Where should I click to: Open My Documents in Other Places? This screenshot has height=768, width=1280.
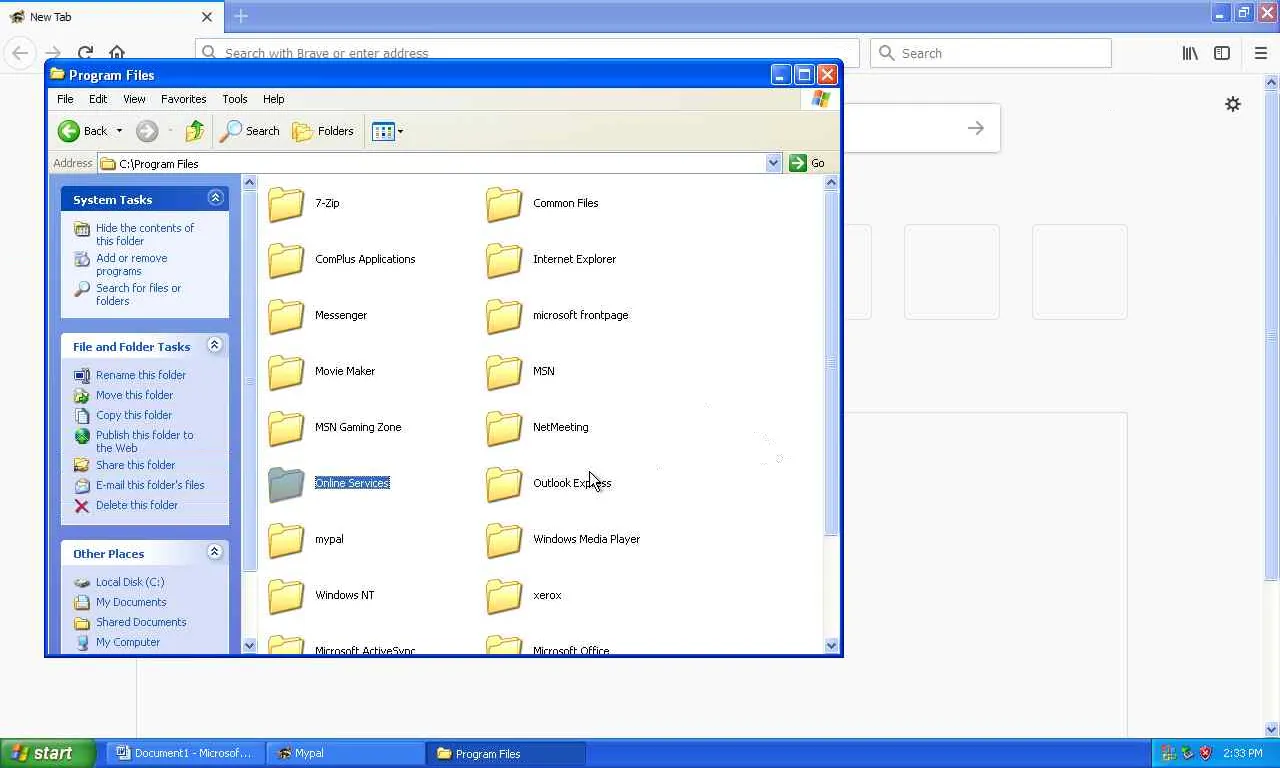point(131,602)
